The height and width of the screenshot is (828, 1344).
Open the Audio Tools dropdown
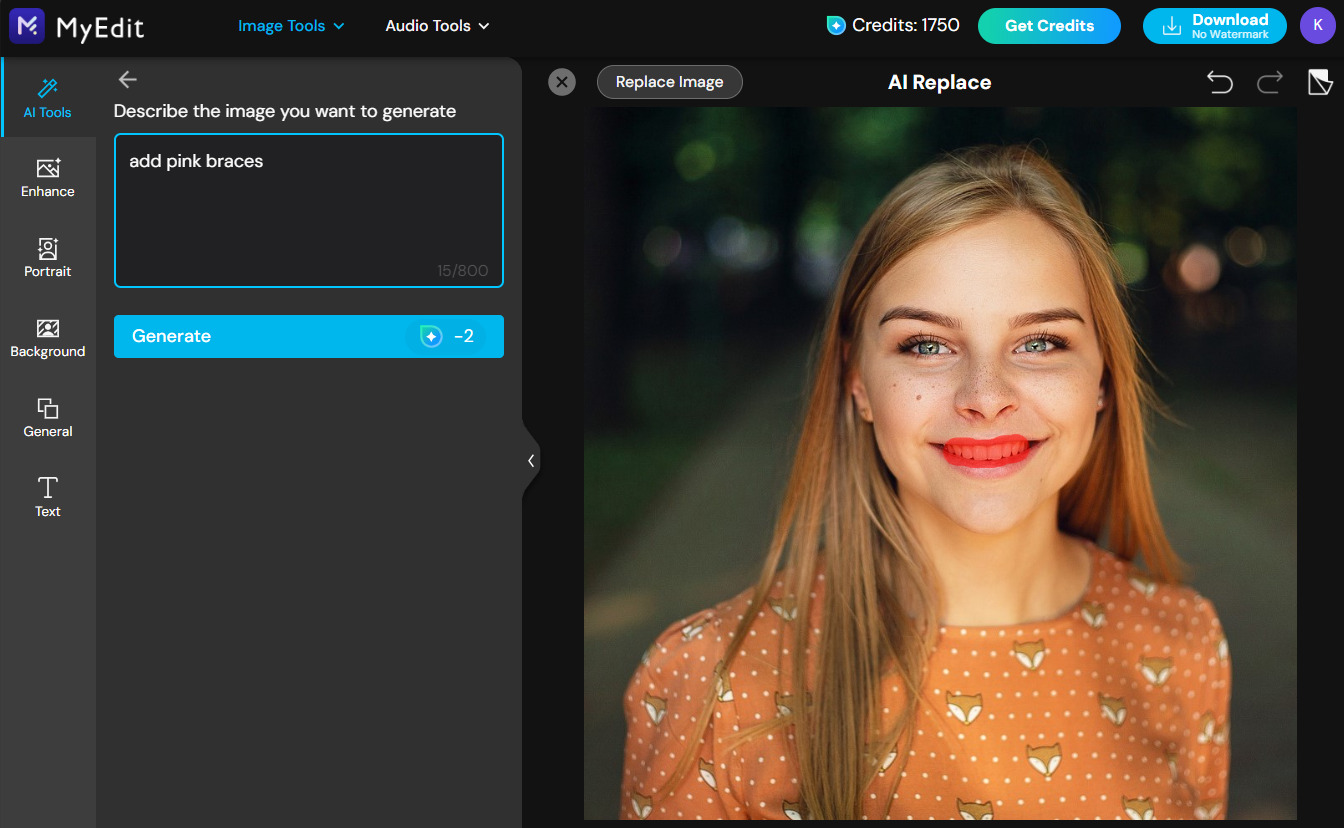[437, 25]
